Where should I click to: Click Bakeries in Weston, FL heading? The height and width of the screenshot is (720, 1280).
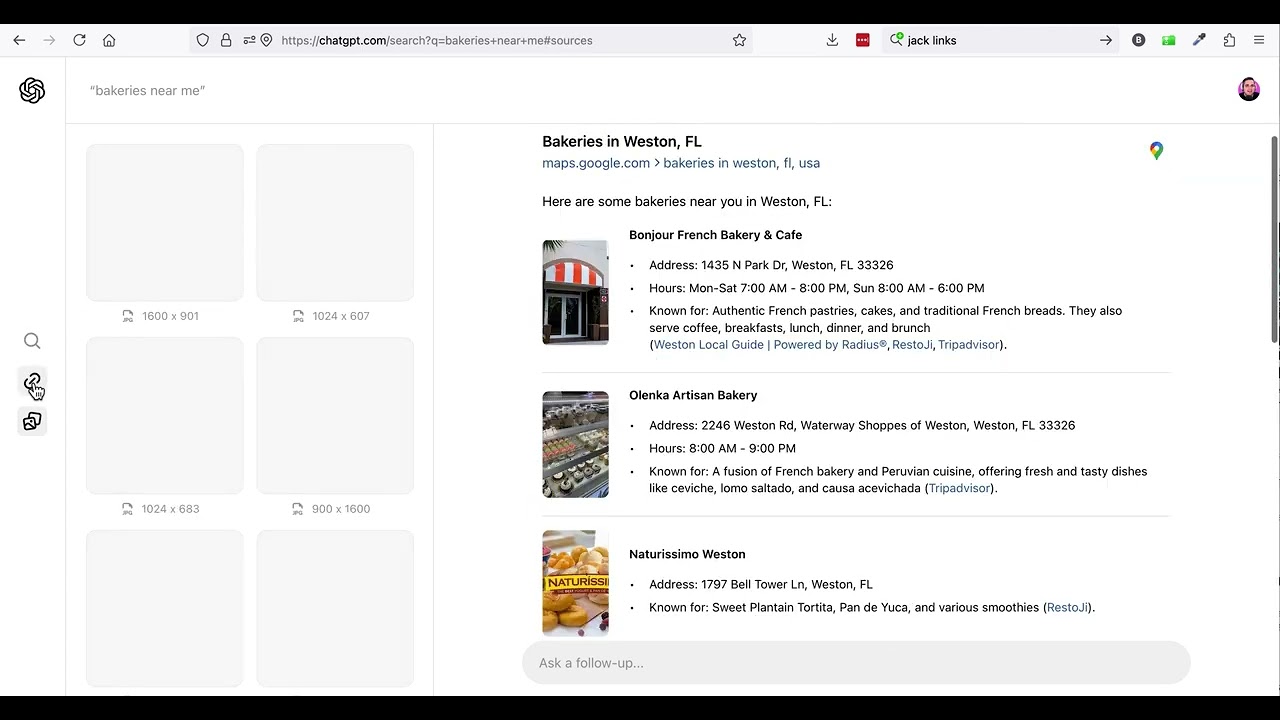click(622, 141)
